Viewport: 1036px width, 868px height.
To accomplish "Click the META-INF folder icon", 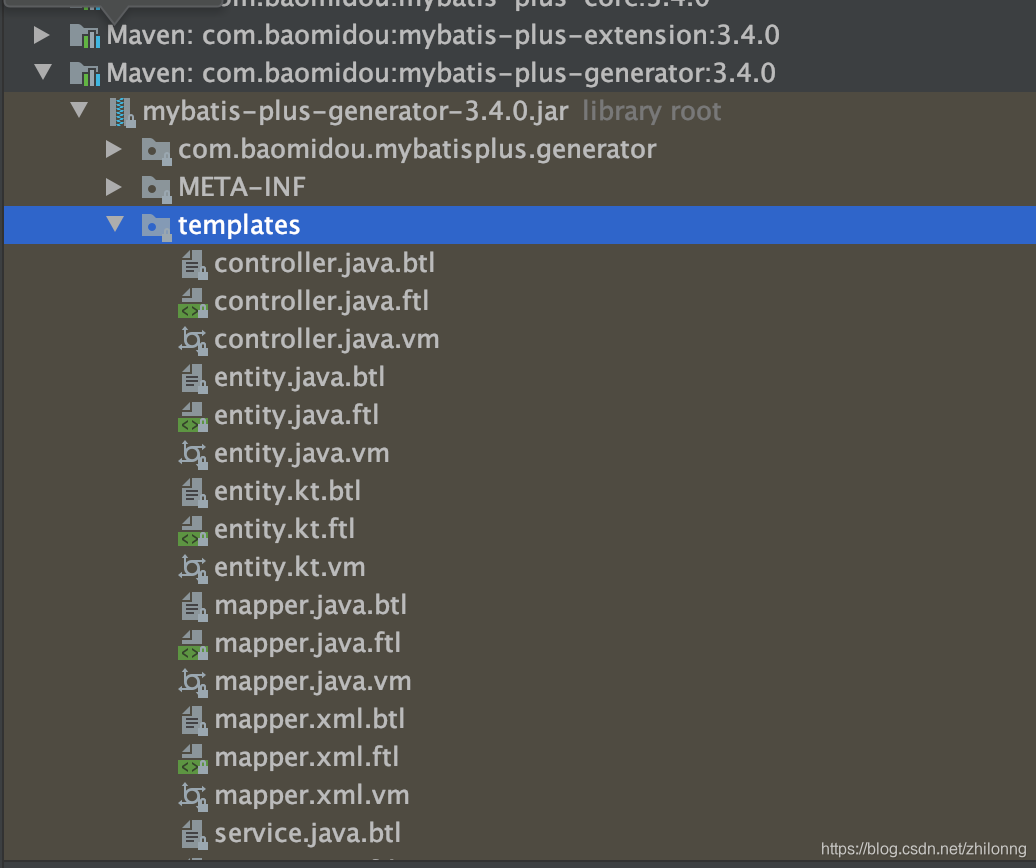I will point(157,189).
